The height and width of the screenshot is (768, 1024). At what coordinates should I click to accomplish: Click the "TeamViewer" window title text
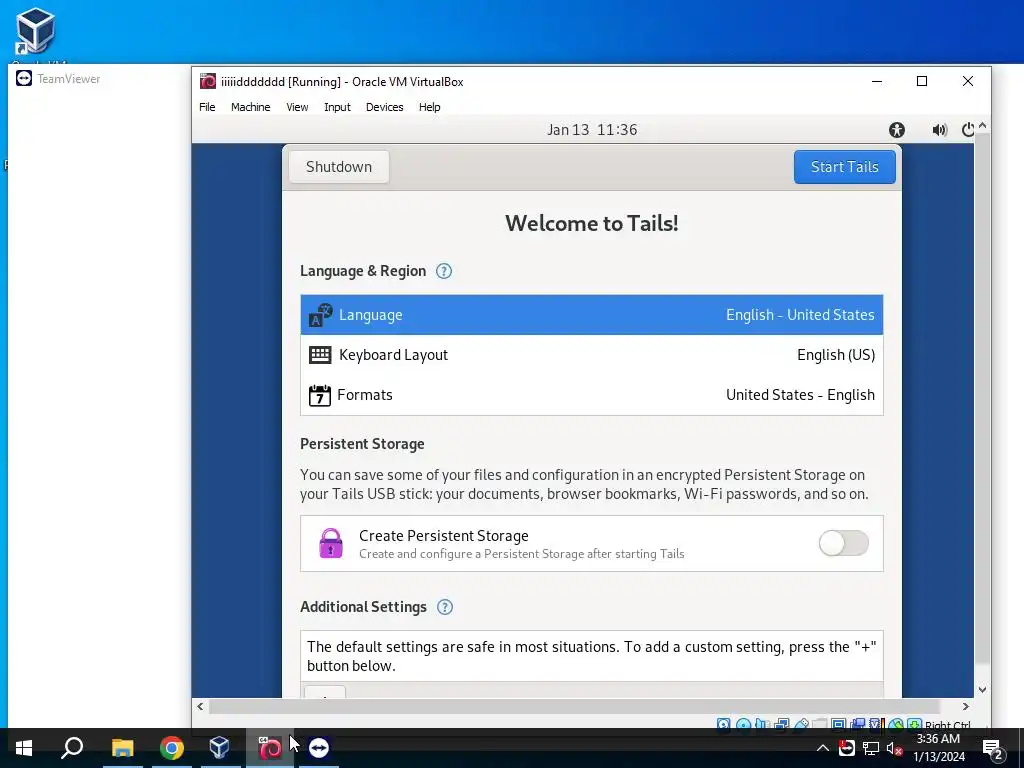pyautogui.click(x=69, y=79)
